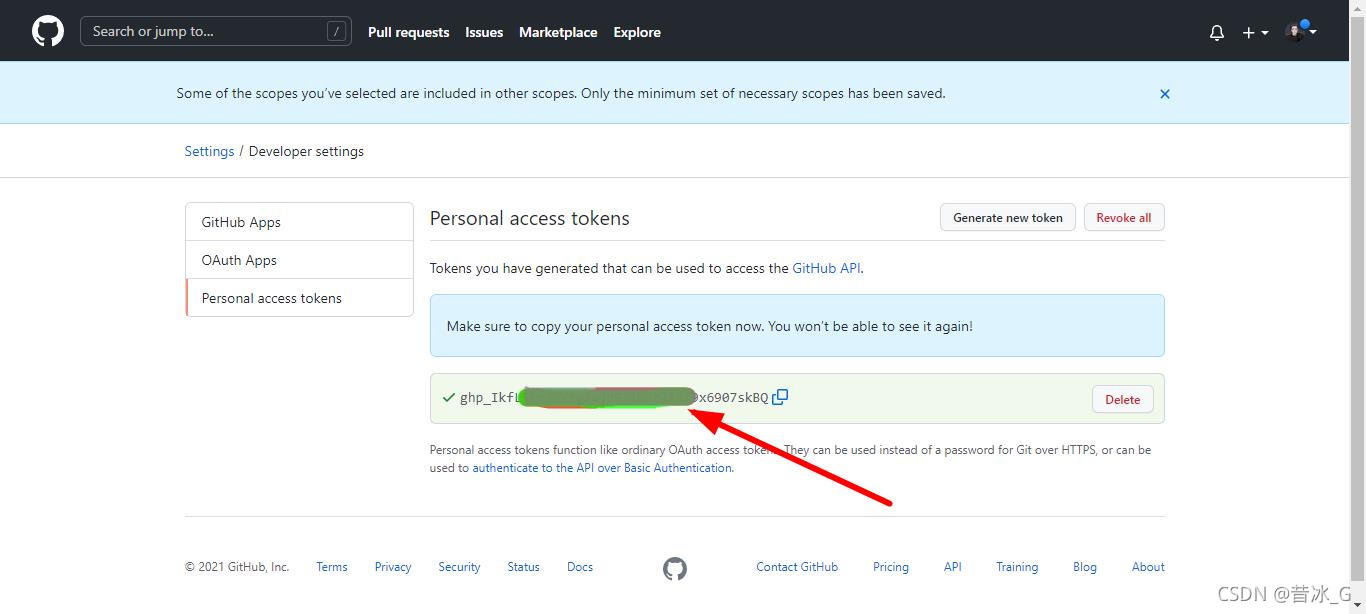Select the GitHub Apps sidebar item

tap(240, 221)
